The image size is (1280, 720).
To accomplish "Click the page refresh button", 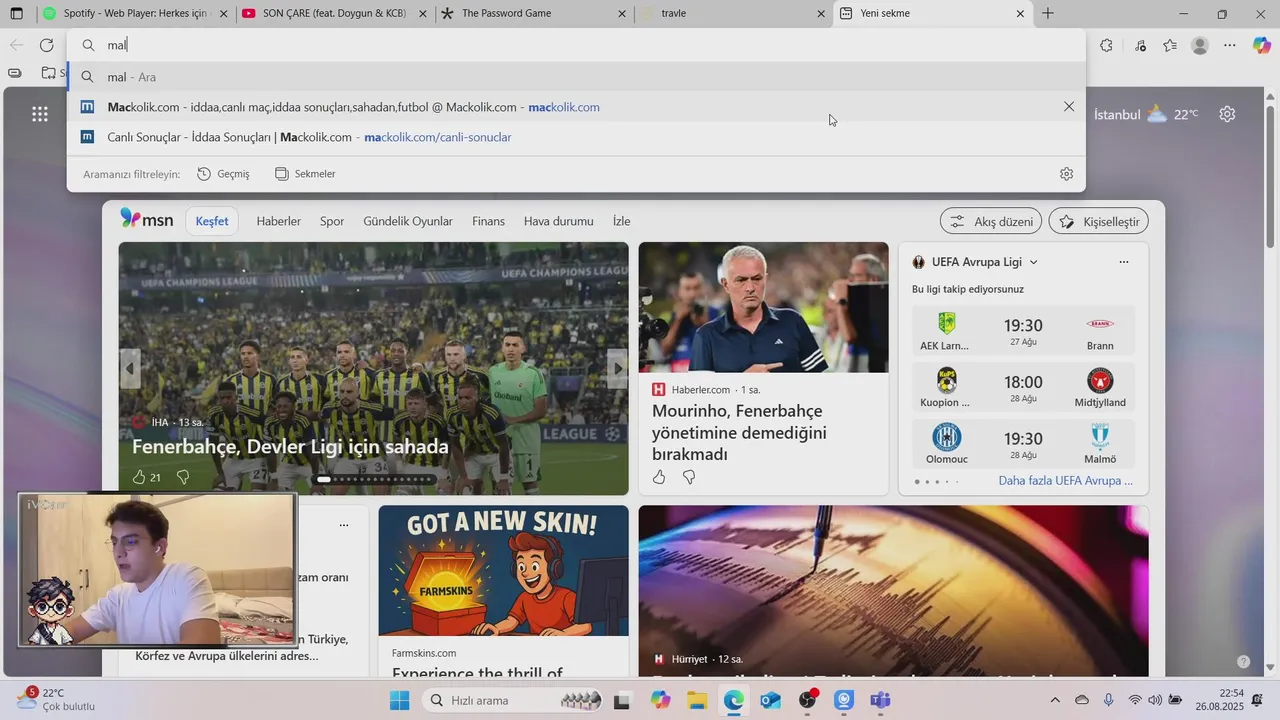I will [x=46, y=45].
